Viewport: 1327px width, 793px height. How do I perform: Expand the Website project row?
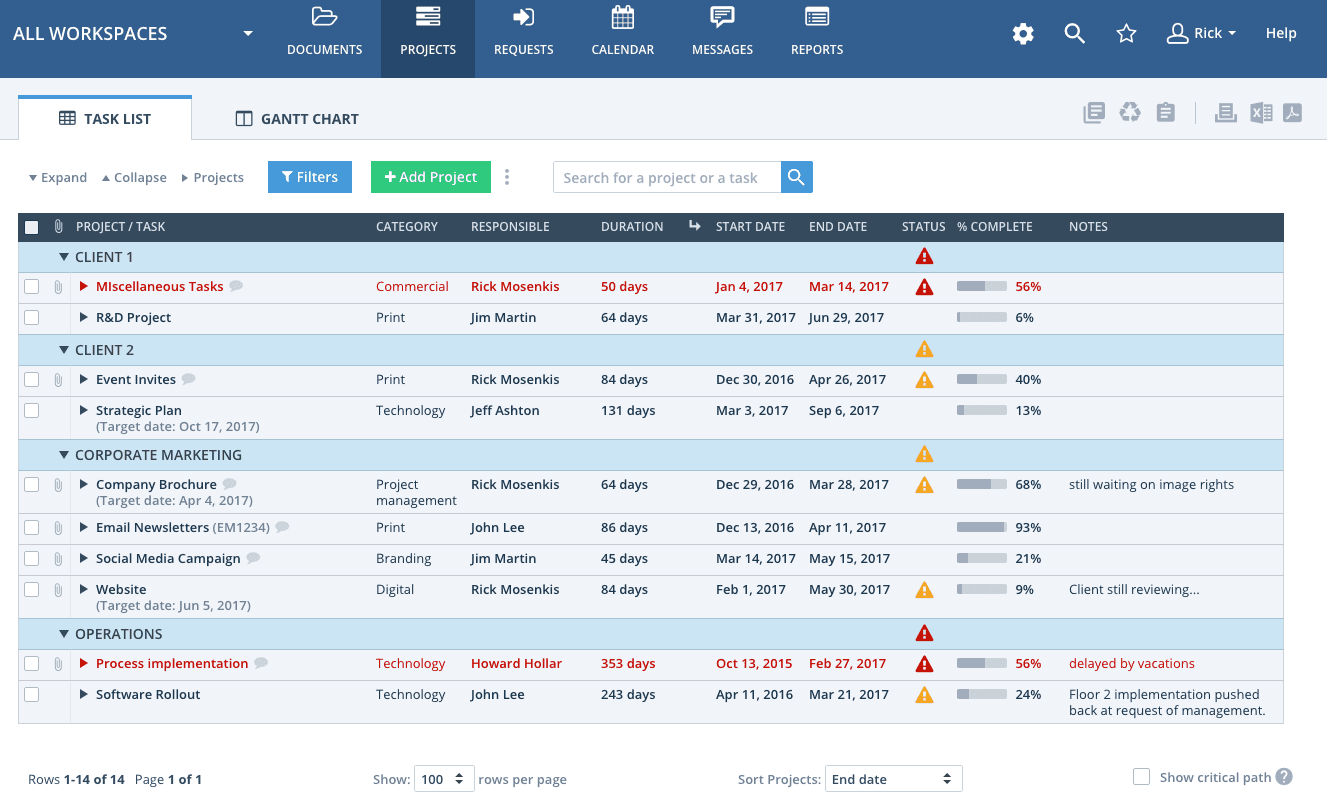click(x=84, y=590)
